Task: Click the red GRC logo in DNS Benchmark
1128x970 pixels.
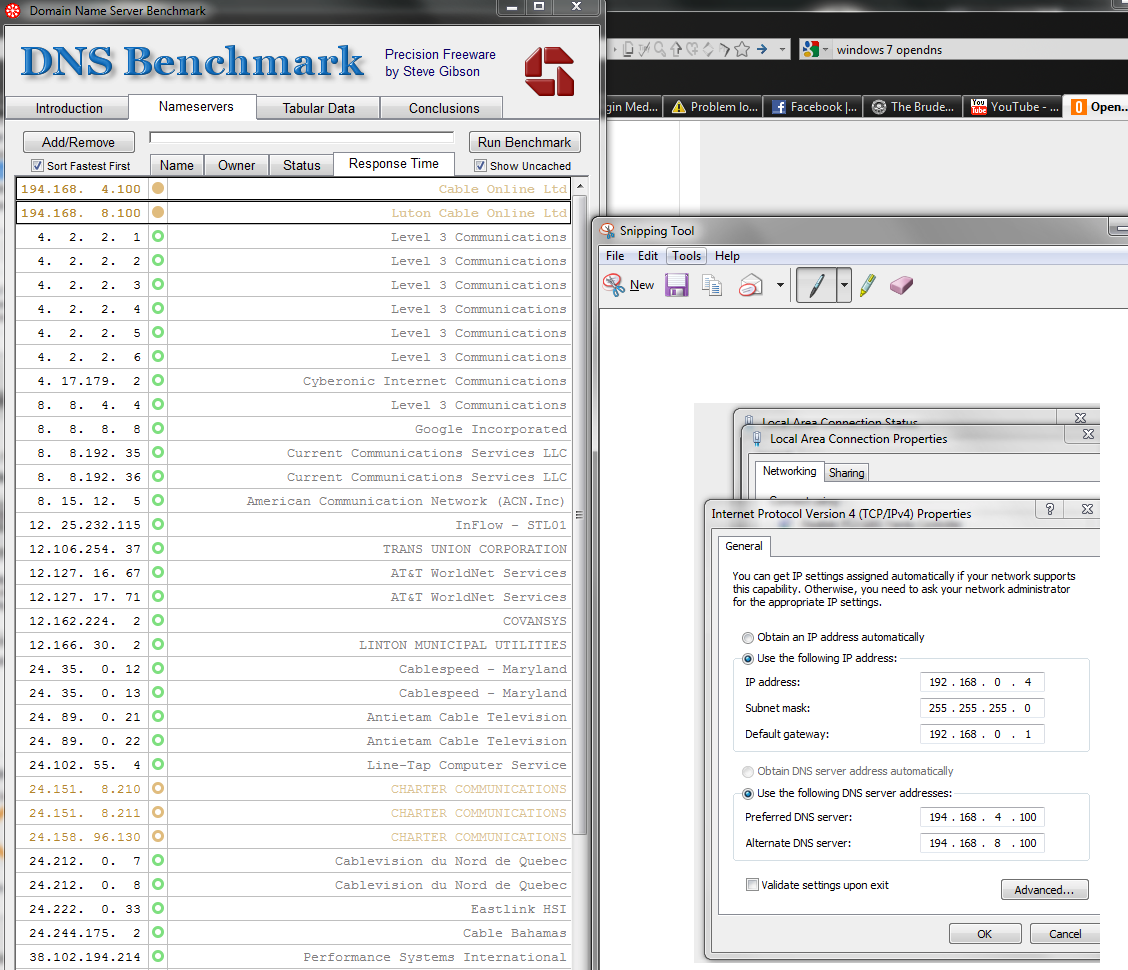Action: point(549,71)
